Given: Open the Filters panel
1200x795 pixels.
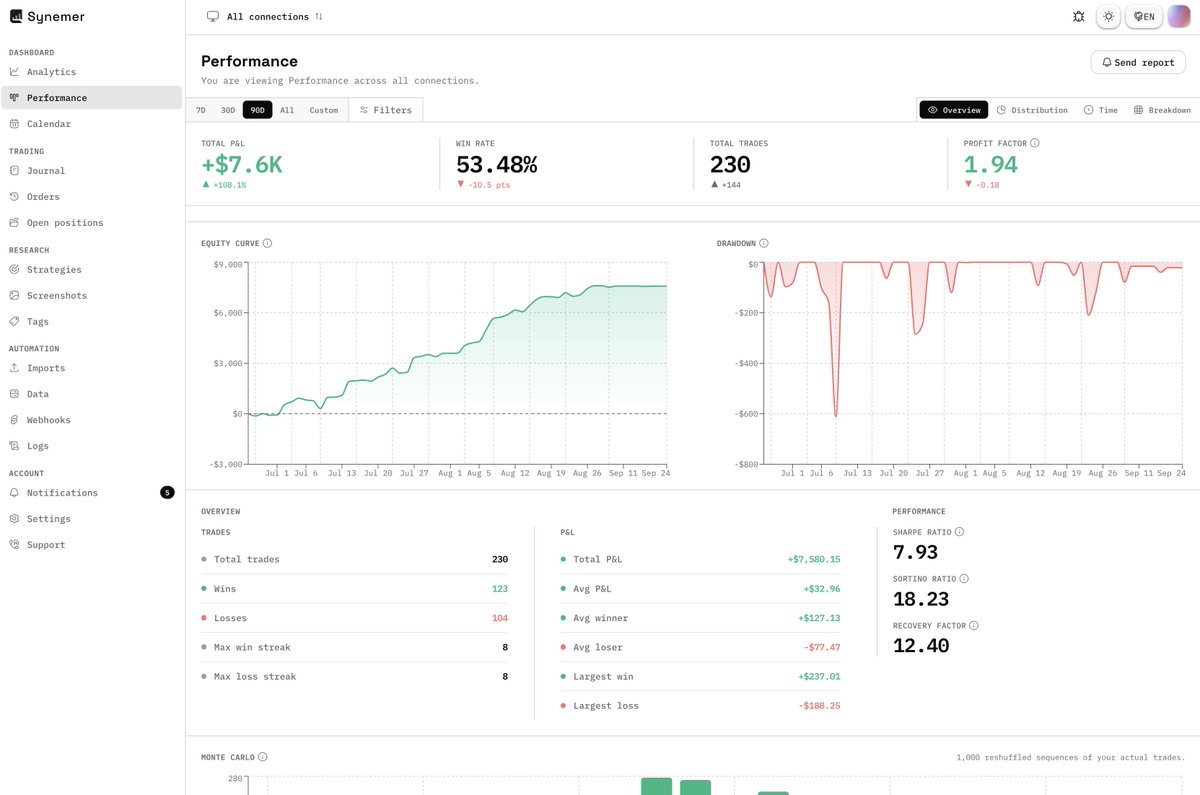Looking at the screenshot, I should tap(386, 110).
